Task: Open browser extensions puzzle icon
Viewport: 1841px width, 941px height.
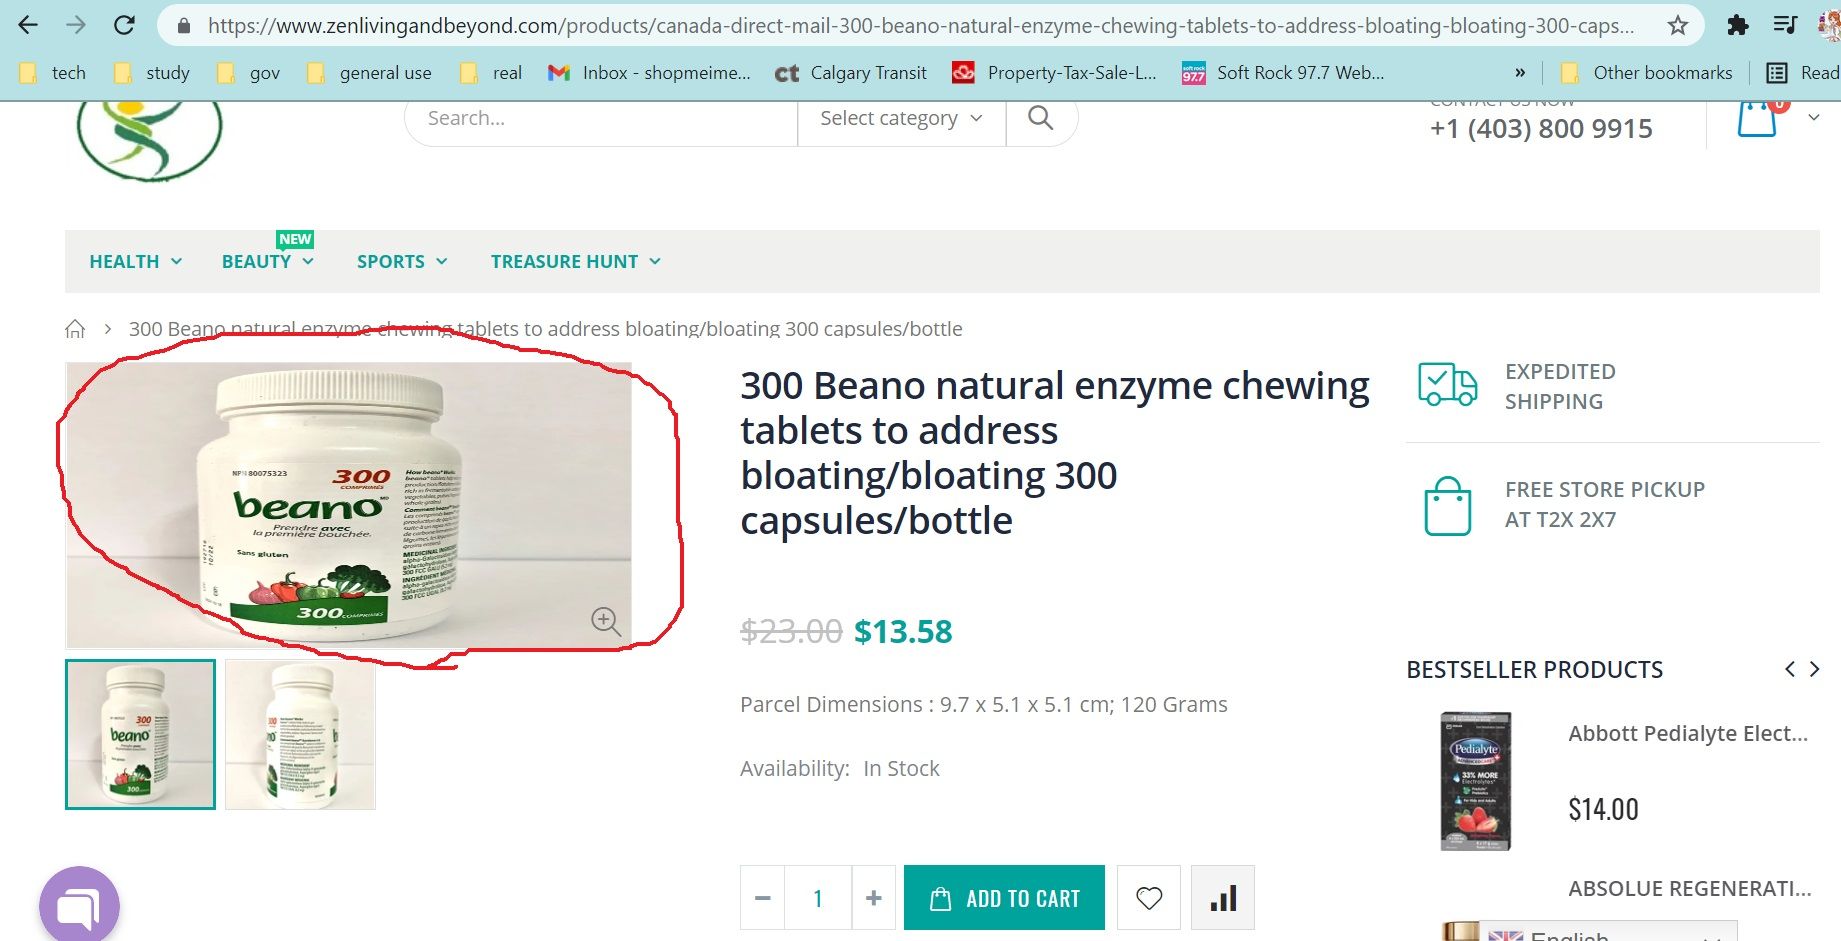Action: tap(1738, 26)
